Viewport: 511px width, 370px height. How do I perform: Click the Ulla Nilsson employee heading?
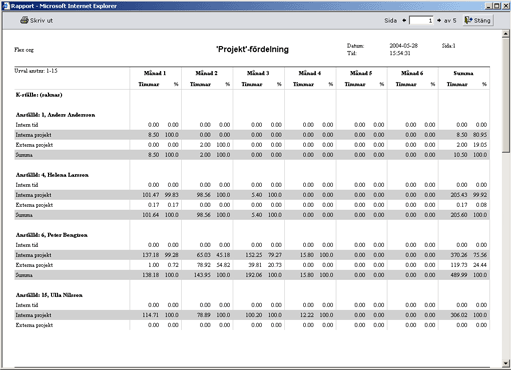tap(49, 295)
